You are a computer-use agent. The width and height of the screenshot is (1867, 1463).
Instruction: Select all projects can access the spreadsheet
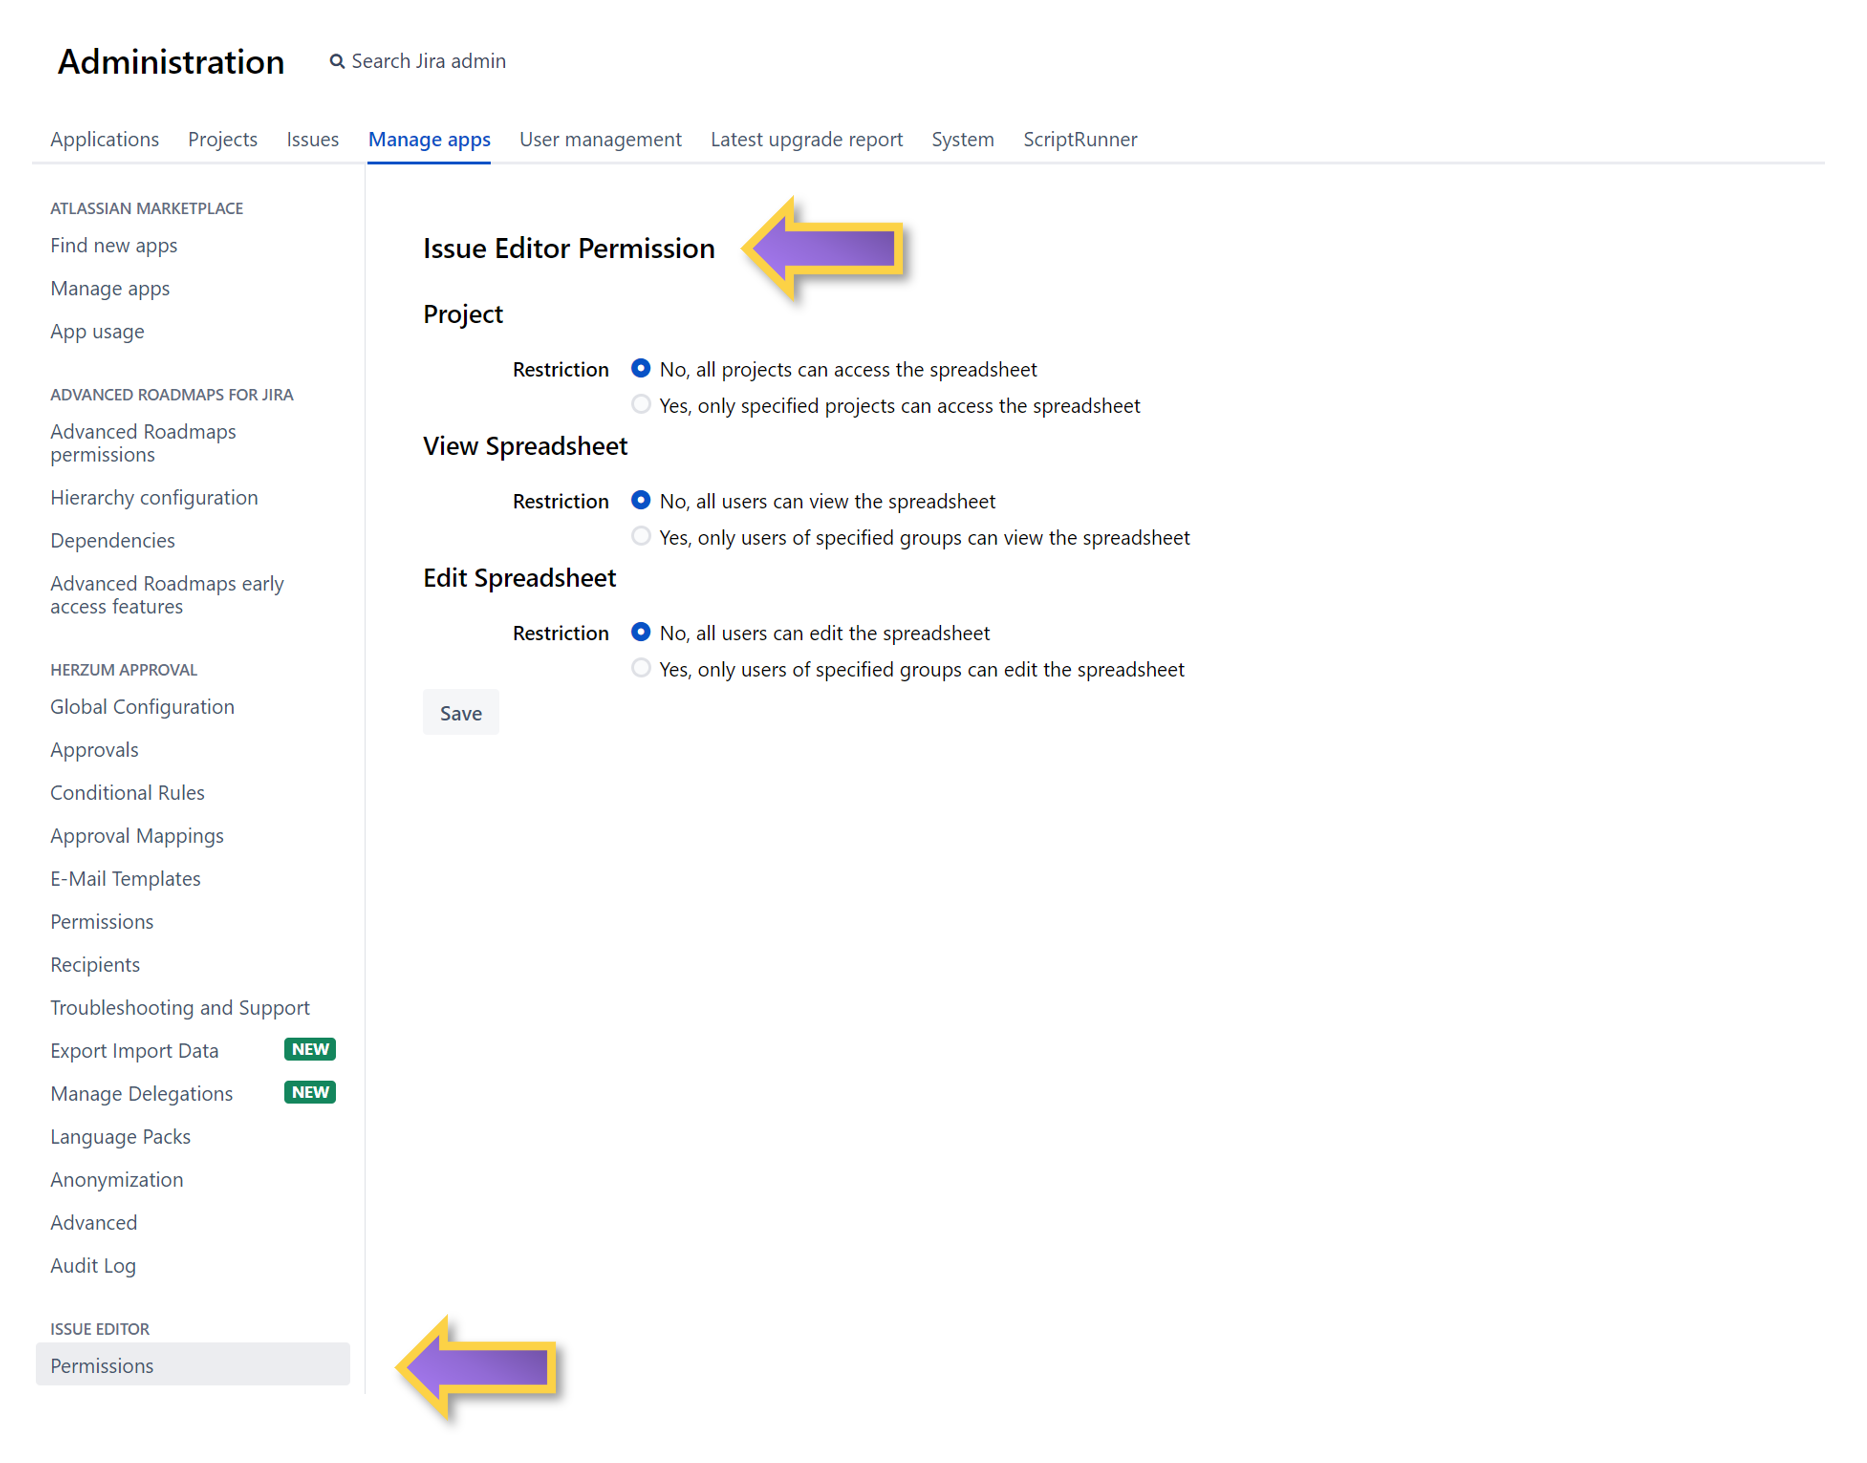coord(640,368)
